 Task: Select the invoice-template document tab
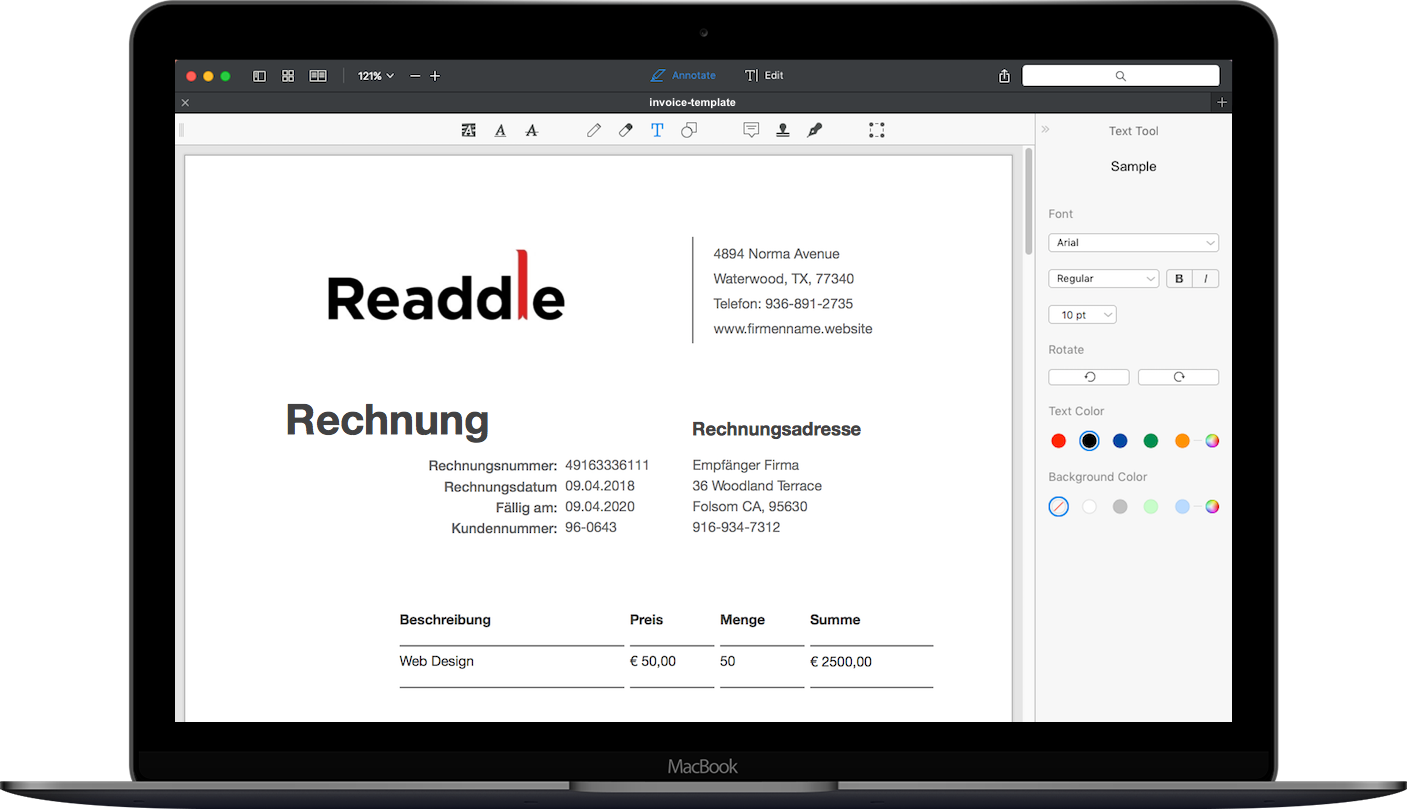point(692,102)
